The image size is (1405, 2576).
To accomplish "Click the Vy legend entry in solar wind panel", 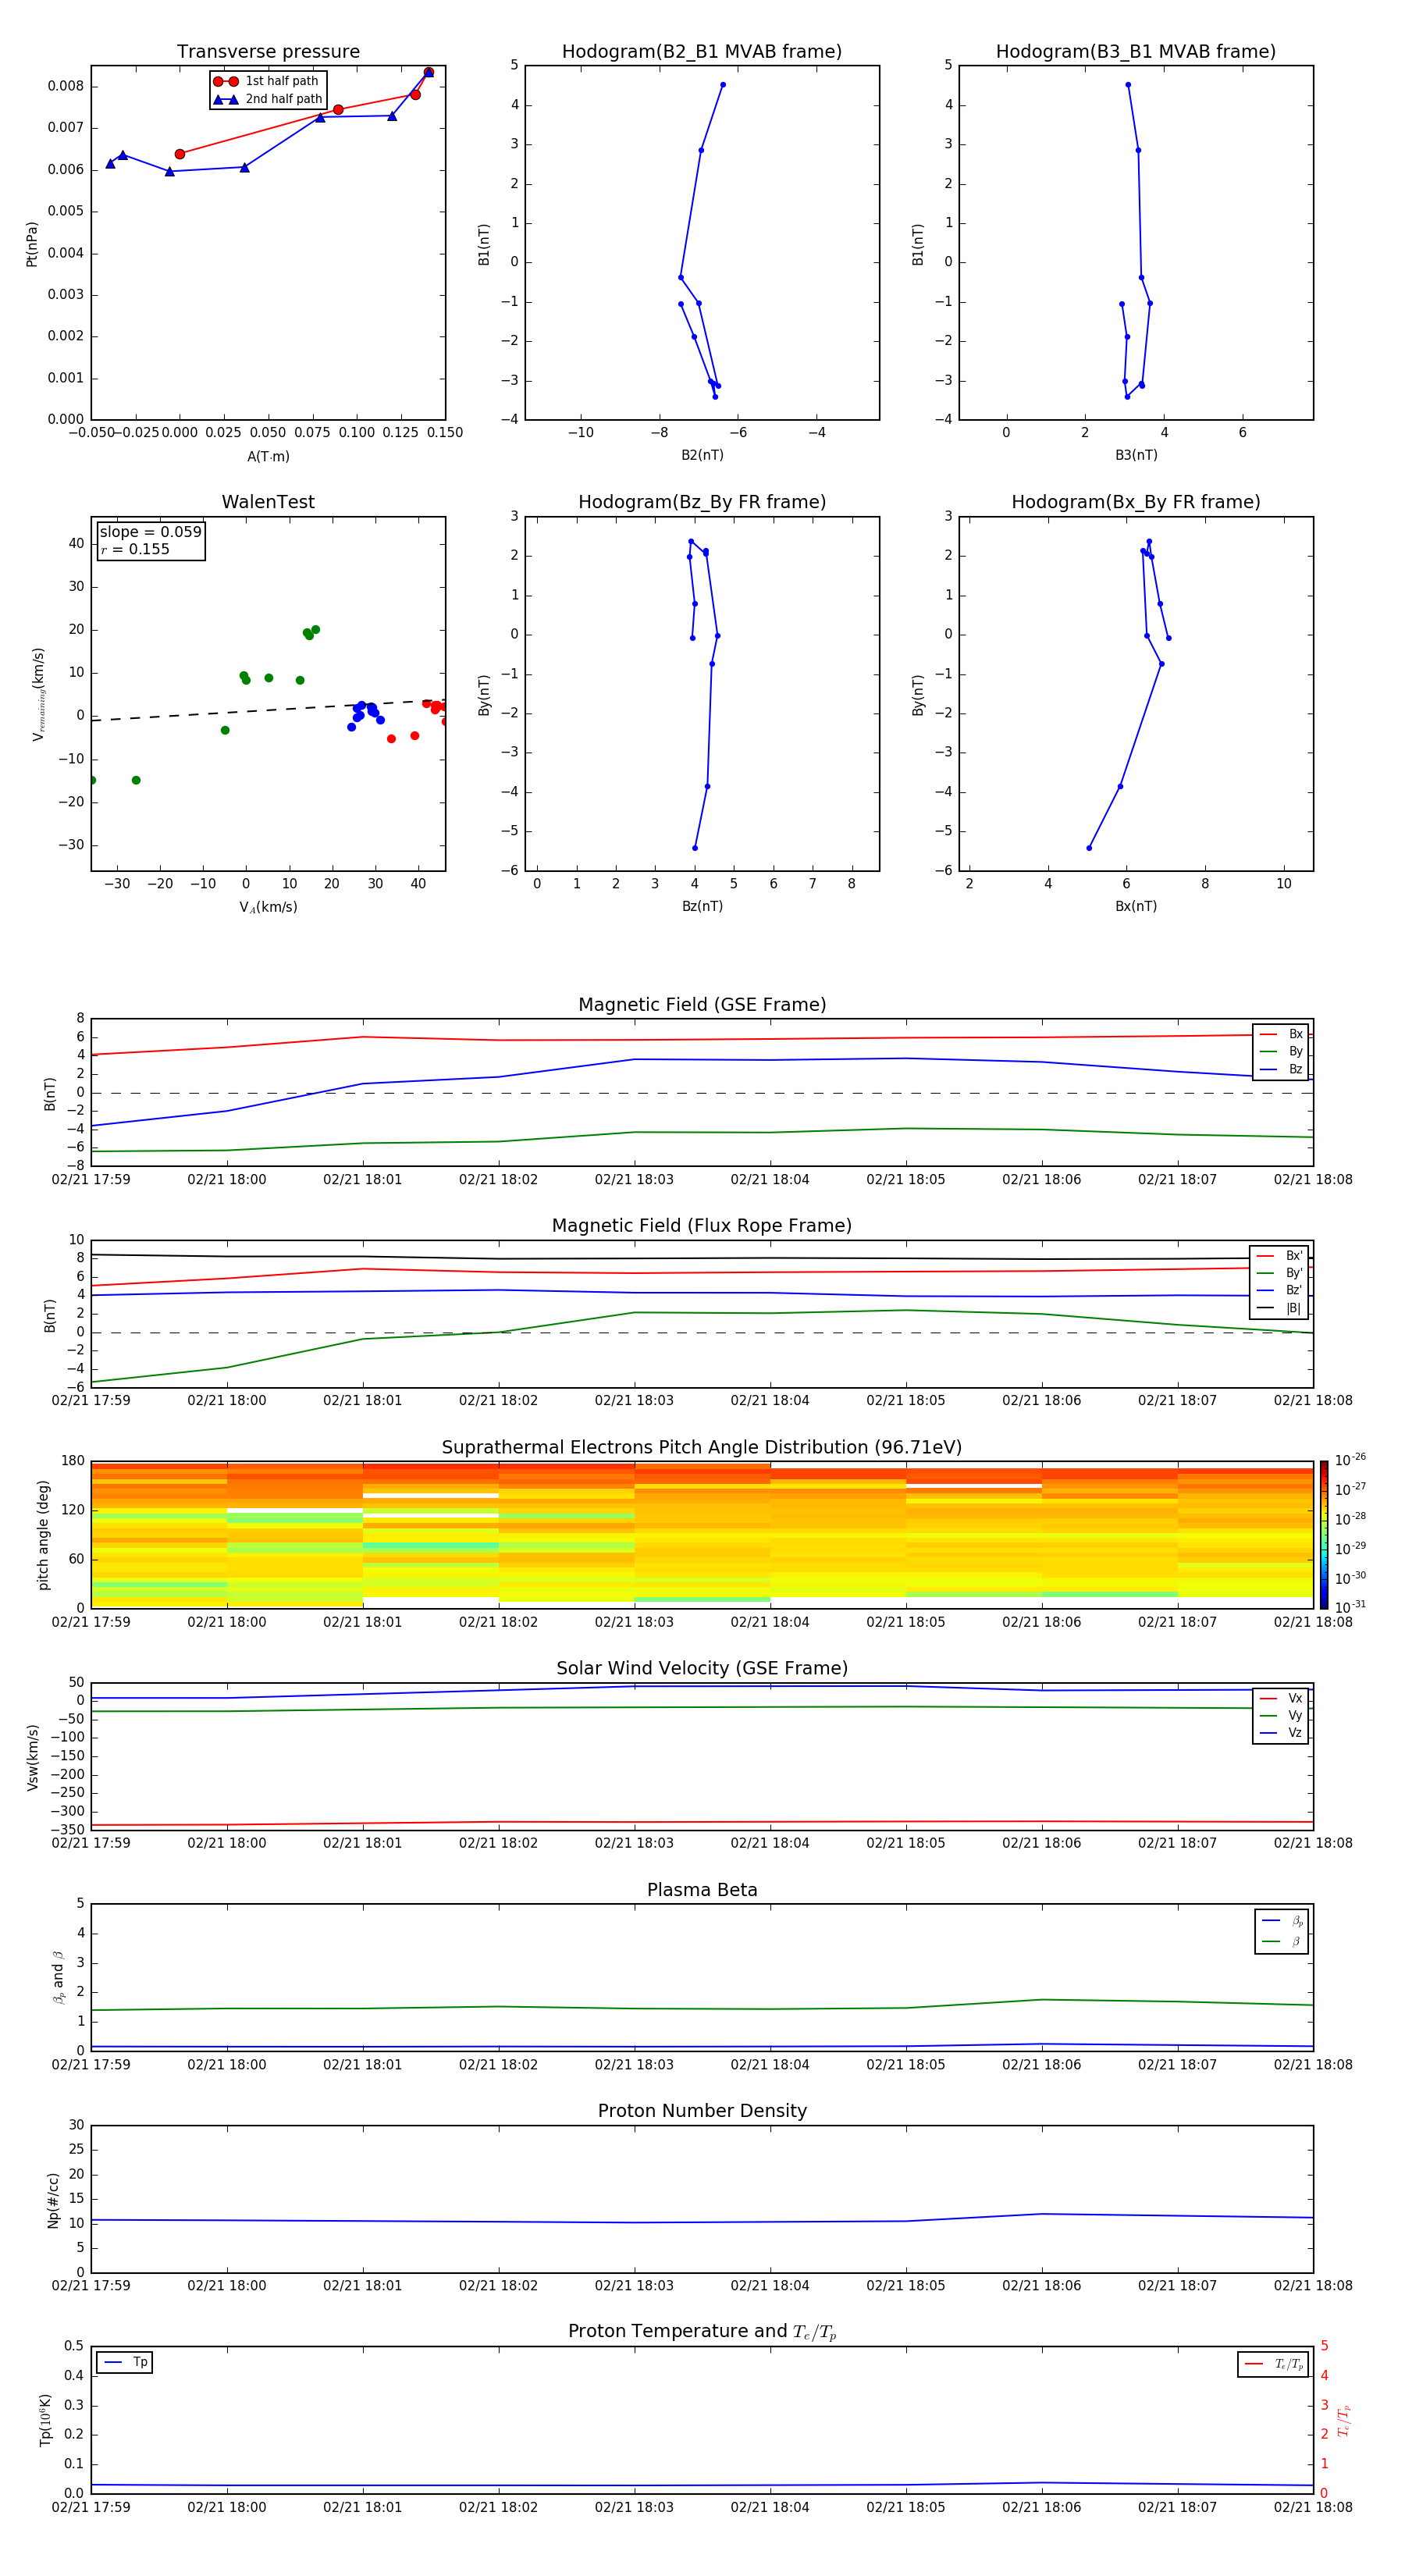I will pyautogui.click(x=1281, y=1715).
